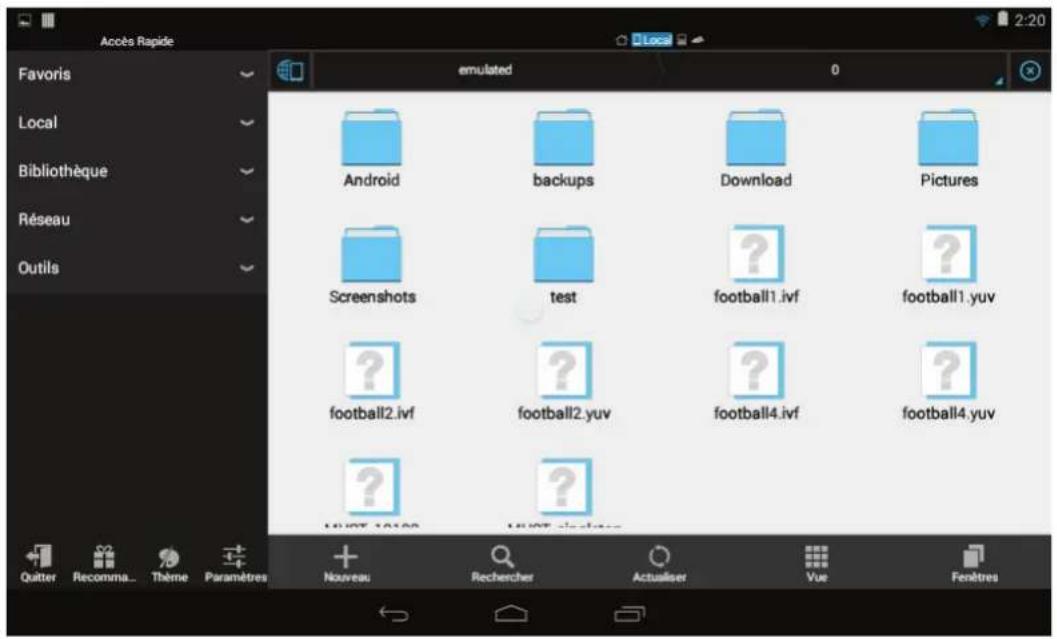Click the circled X close icon
Image resolution: width=1057 pixels, height=639 pixels.
tap(1029, 70)
